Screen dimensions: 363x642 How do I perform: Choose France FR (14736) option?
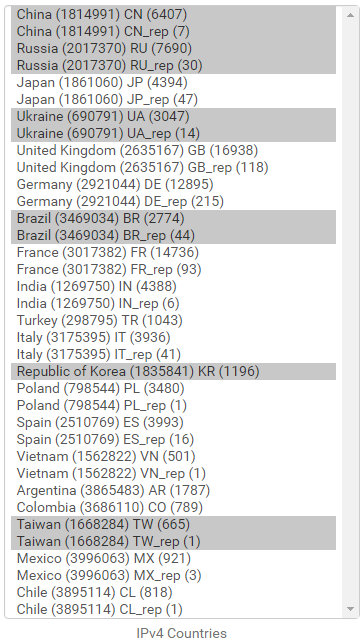tap(174, 252)
